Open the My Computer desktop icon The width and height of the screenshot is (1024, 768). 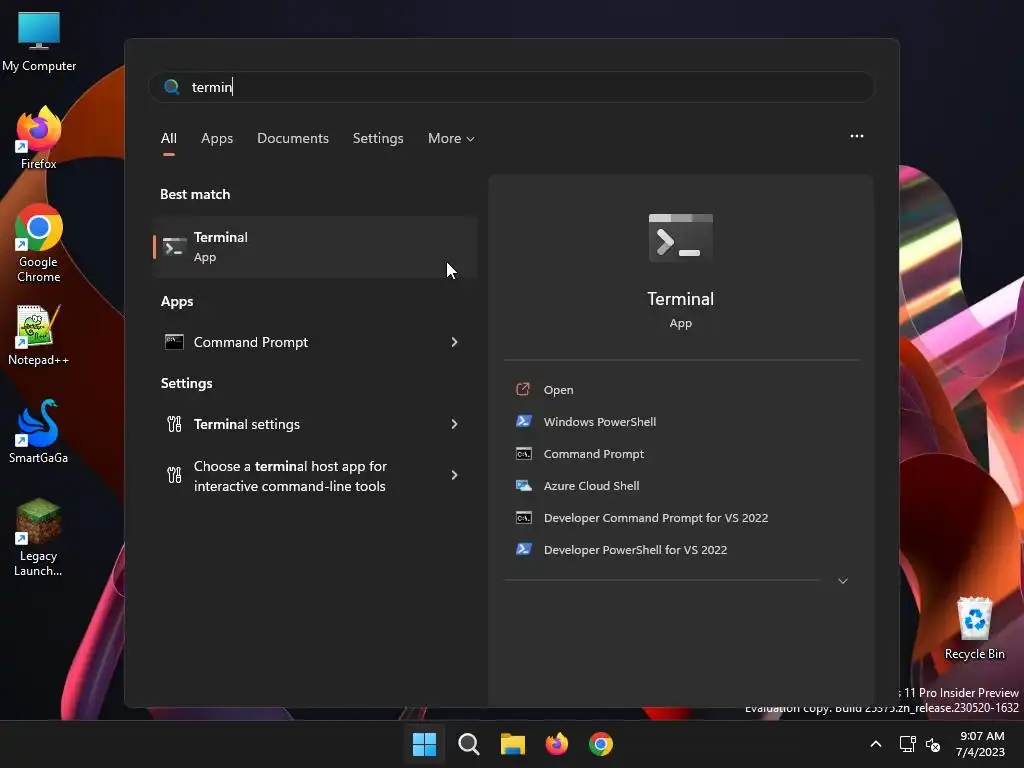pyautogui.click(x=39, y=42)
